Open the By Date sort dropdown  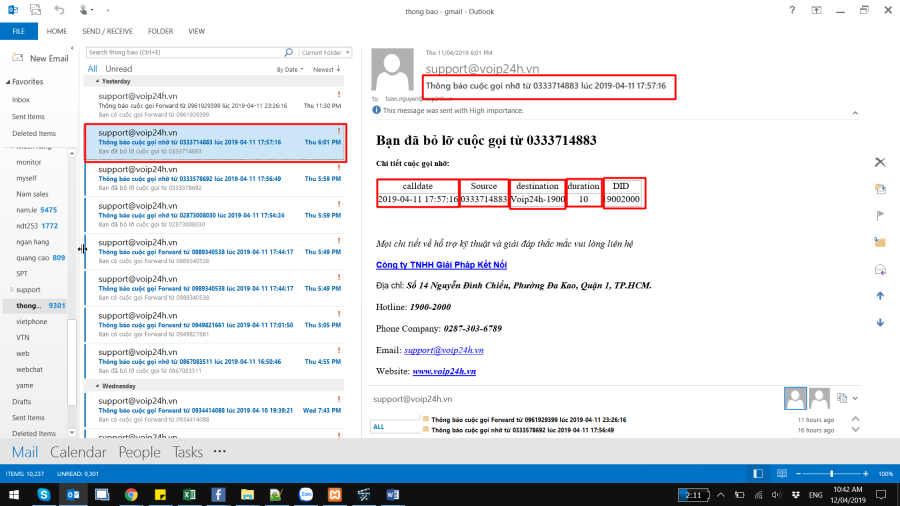[x=290, y=69]
